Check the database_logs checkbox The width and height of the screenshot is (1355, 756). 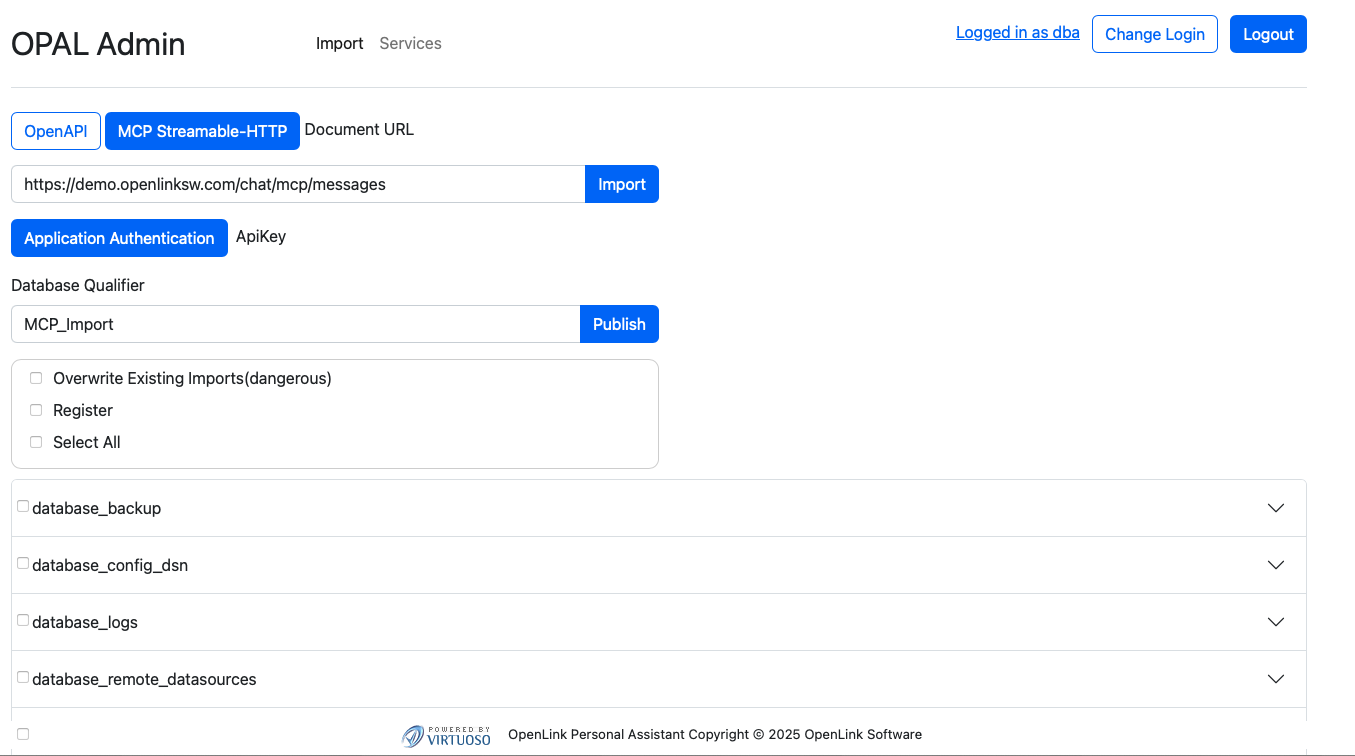tap(23, 620)
